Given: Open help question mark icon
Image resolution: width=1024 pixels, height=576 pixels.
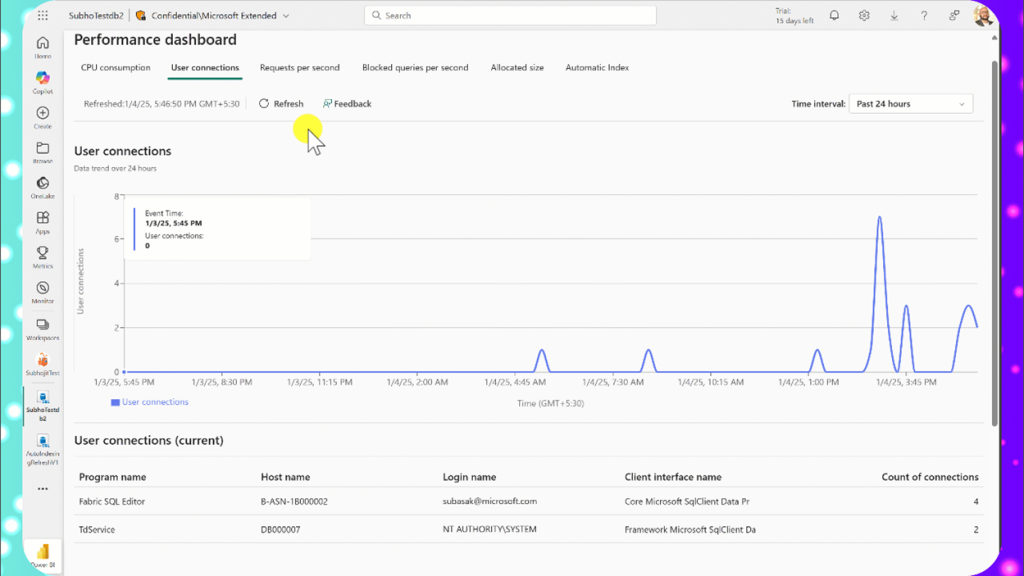Looking at the screenshot, I should [924, 16].
